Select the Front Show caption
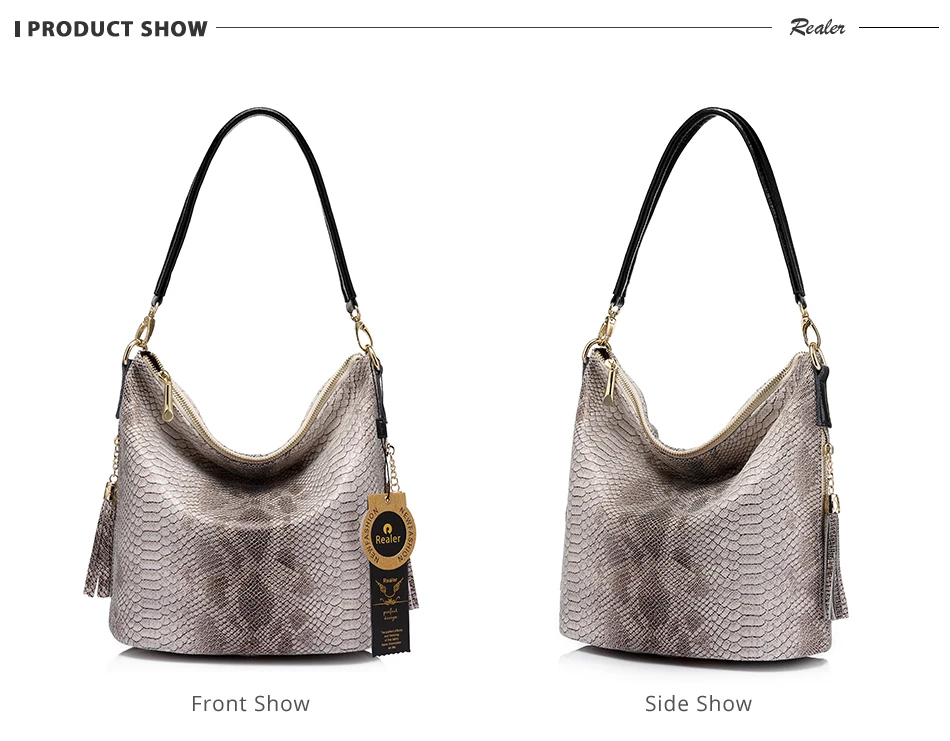950x741 pixels. pyautogui.click(x=250, y=703)
